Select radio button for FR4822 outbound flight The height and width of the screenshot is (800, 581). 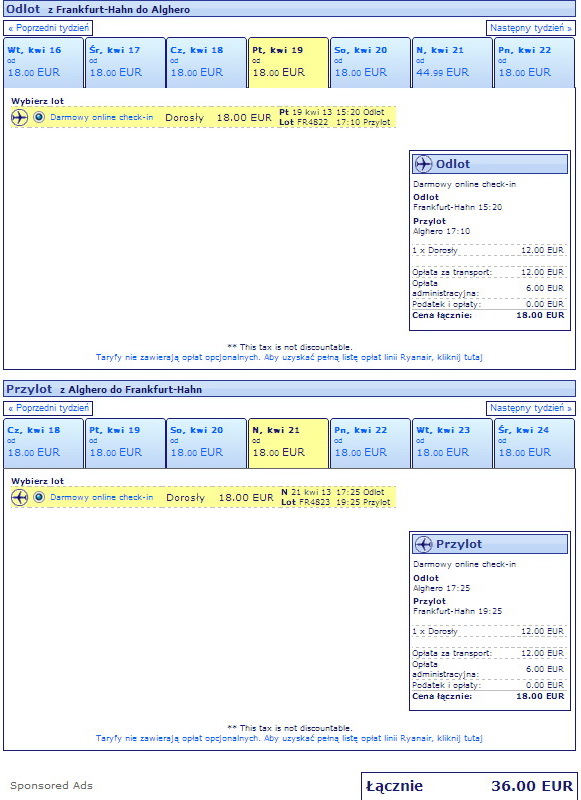pos(39,117)
